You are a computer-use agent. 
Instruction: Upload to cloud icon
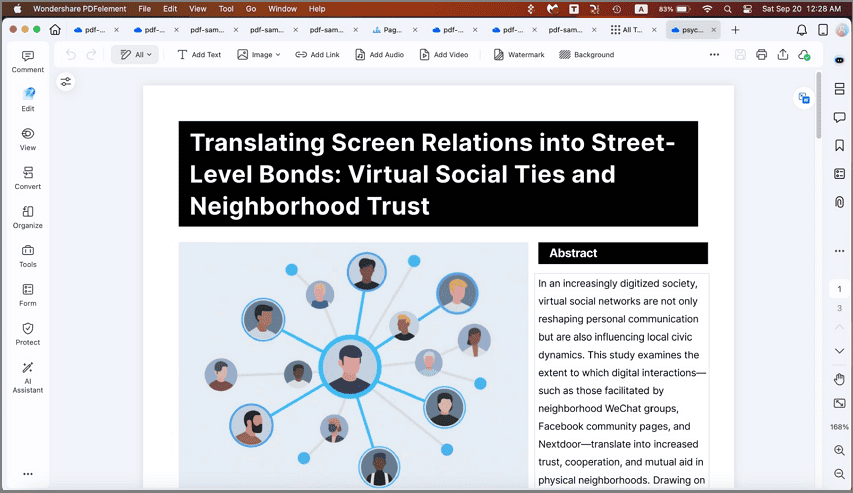804,54
